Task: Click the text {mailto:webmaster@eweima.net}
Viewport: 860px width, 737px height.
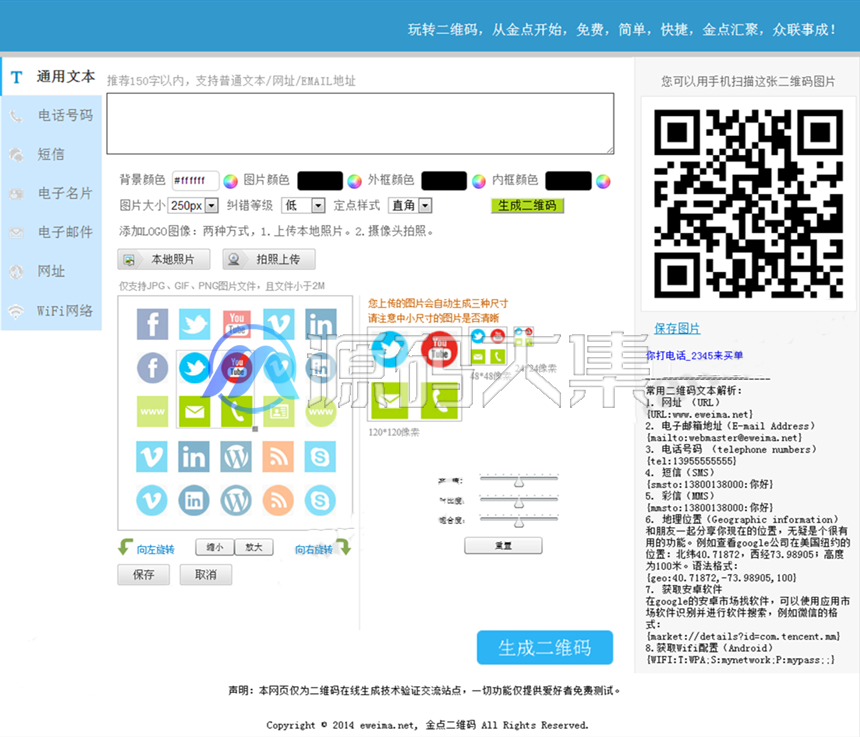Action: (x=724, y=438)
